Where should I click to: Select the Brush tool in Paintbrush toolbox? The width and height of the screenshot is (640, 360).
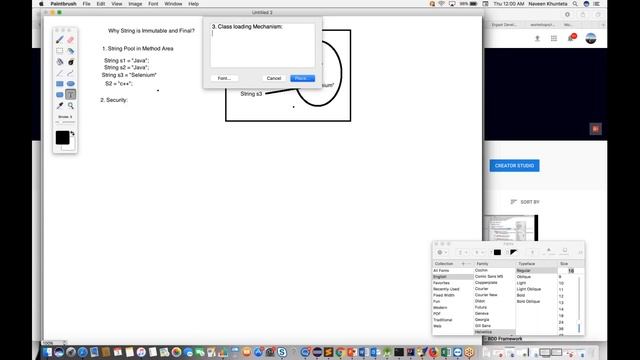tap(60, 40)
